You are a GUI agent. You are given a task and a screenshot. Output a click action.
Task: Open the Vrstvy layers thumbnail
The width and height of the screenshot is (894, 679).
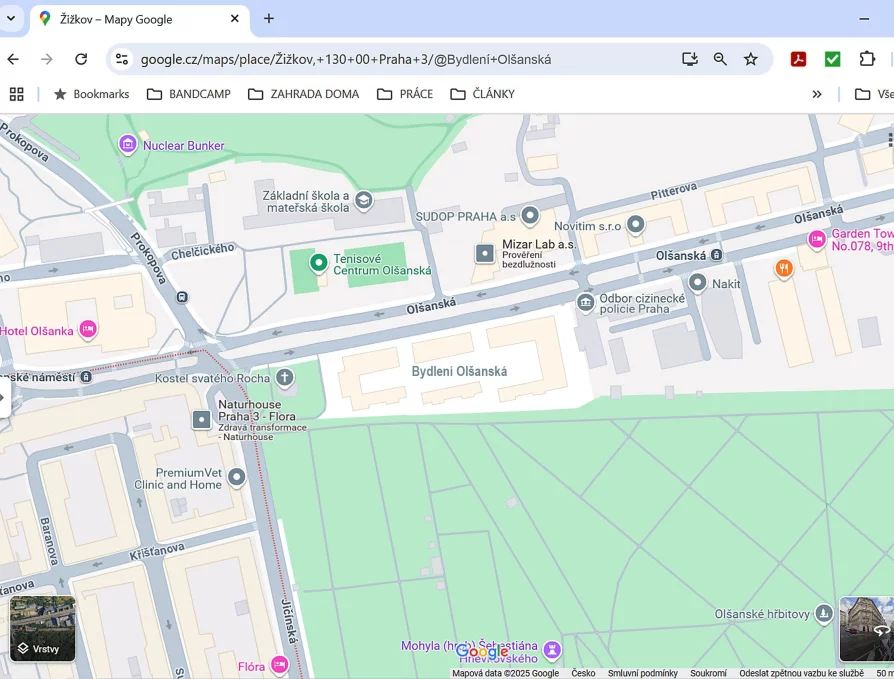click(43, 628)
